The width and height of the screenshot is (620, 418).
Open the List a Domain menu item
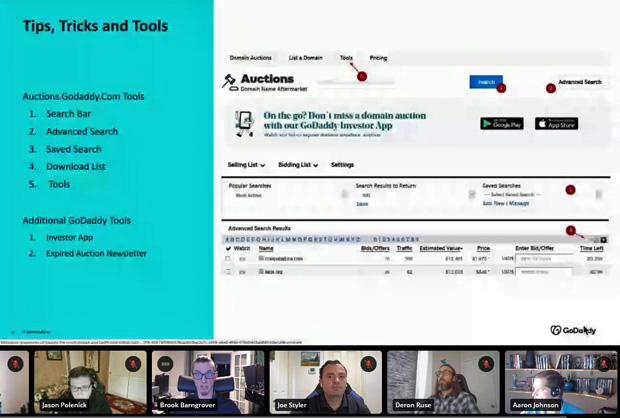click(x=305, y=58)
